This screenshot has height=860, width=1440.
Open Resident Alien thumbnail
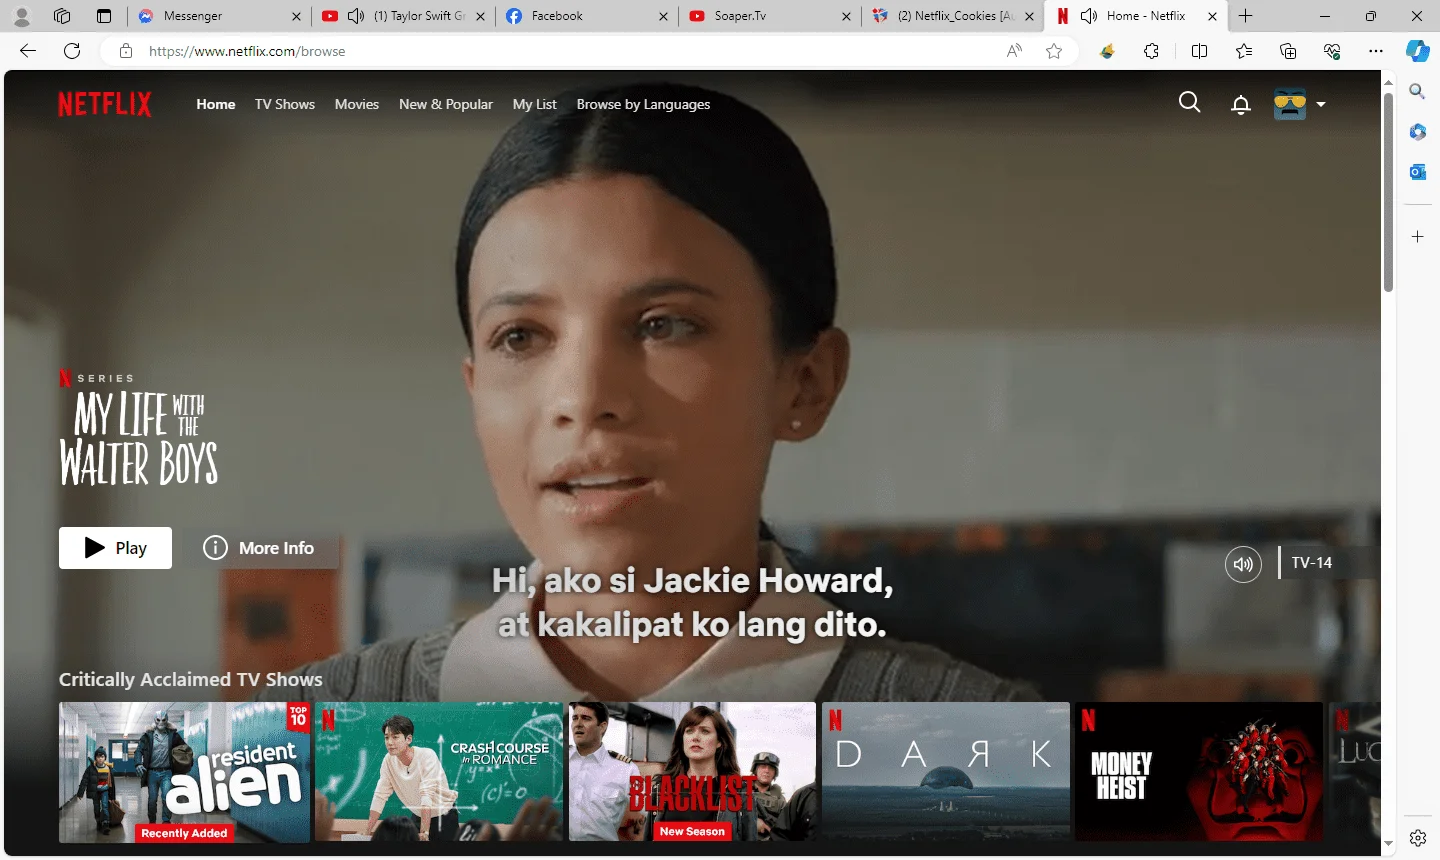click(185, 772)
